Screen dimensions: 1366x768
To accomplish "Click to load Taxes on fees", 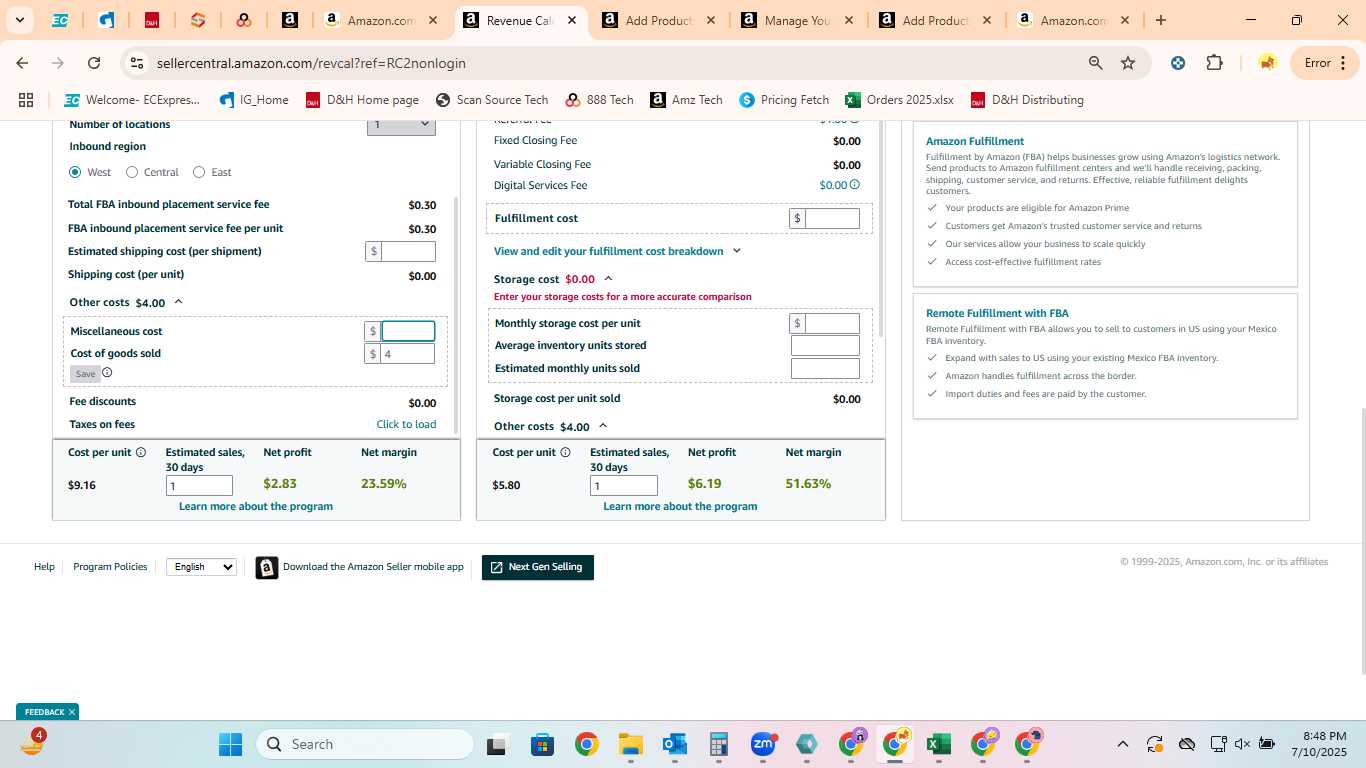I will [406, 424].
